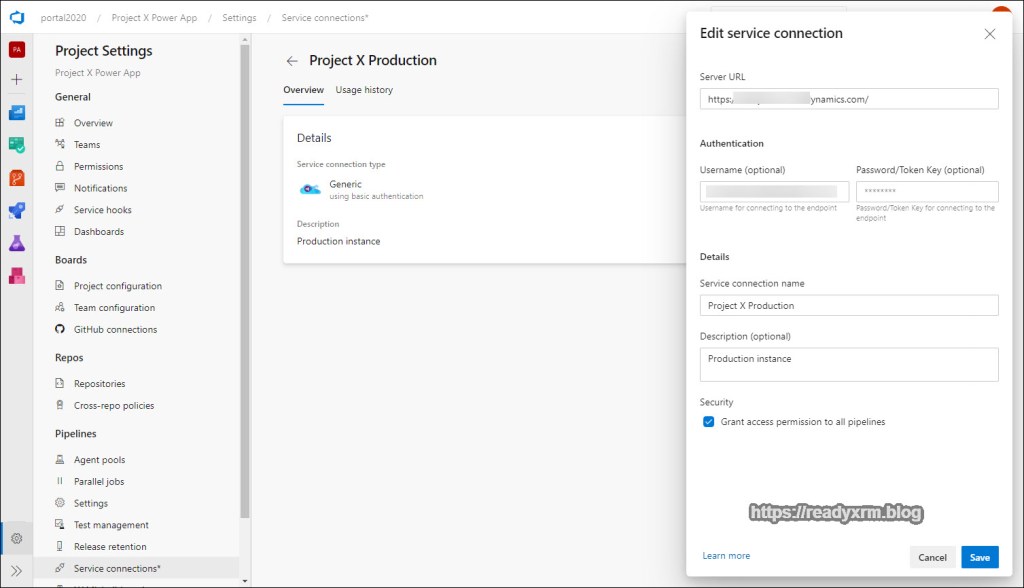The height and width of the screenshot is (588, 1024).
Task: Open Artifacts icon in left rail
Action: [x=16, y=275]
